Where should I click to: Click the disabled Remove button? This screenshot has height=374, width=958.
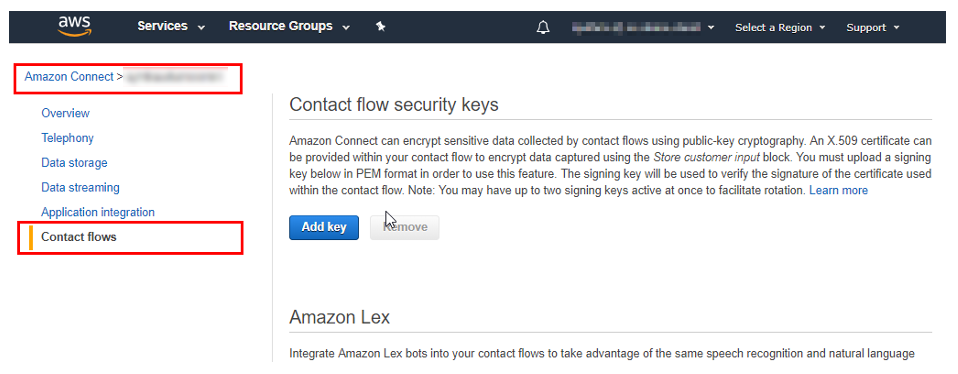pyautogui.click(x=404, y=227)
